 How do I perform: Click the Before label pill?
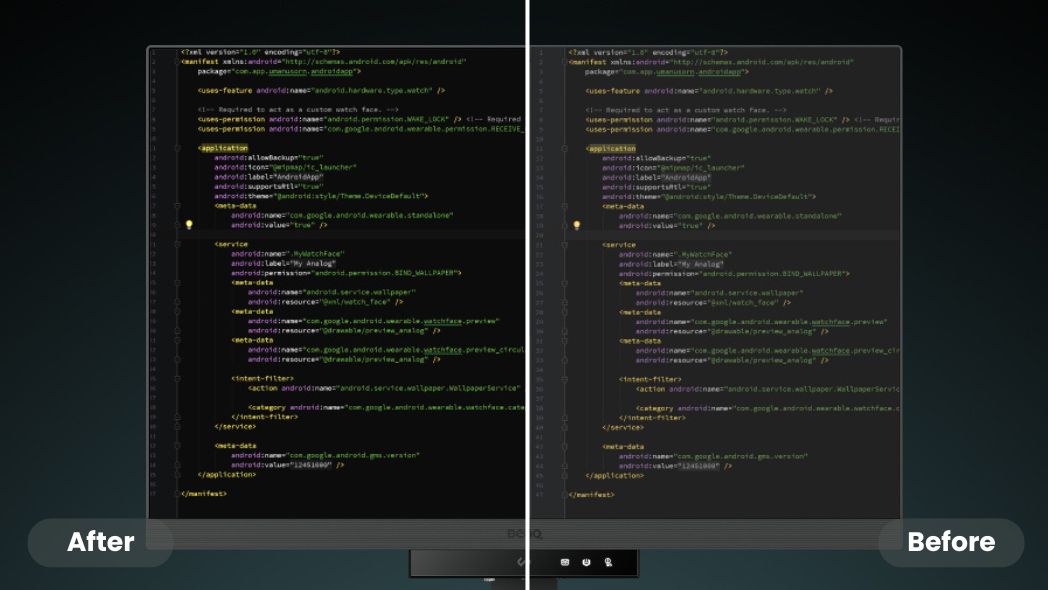coord(951,542)
